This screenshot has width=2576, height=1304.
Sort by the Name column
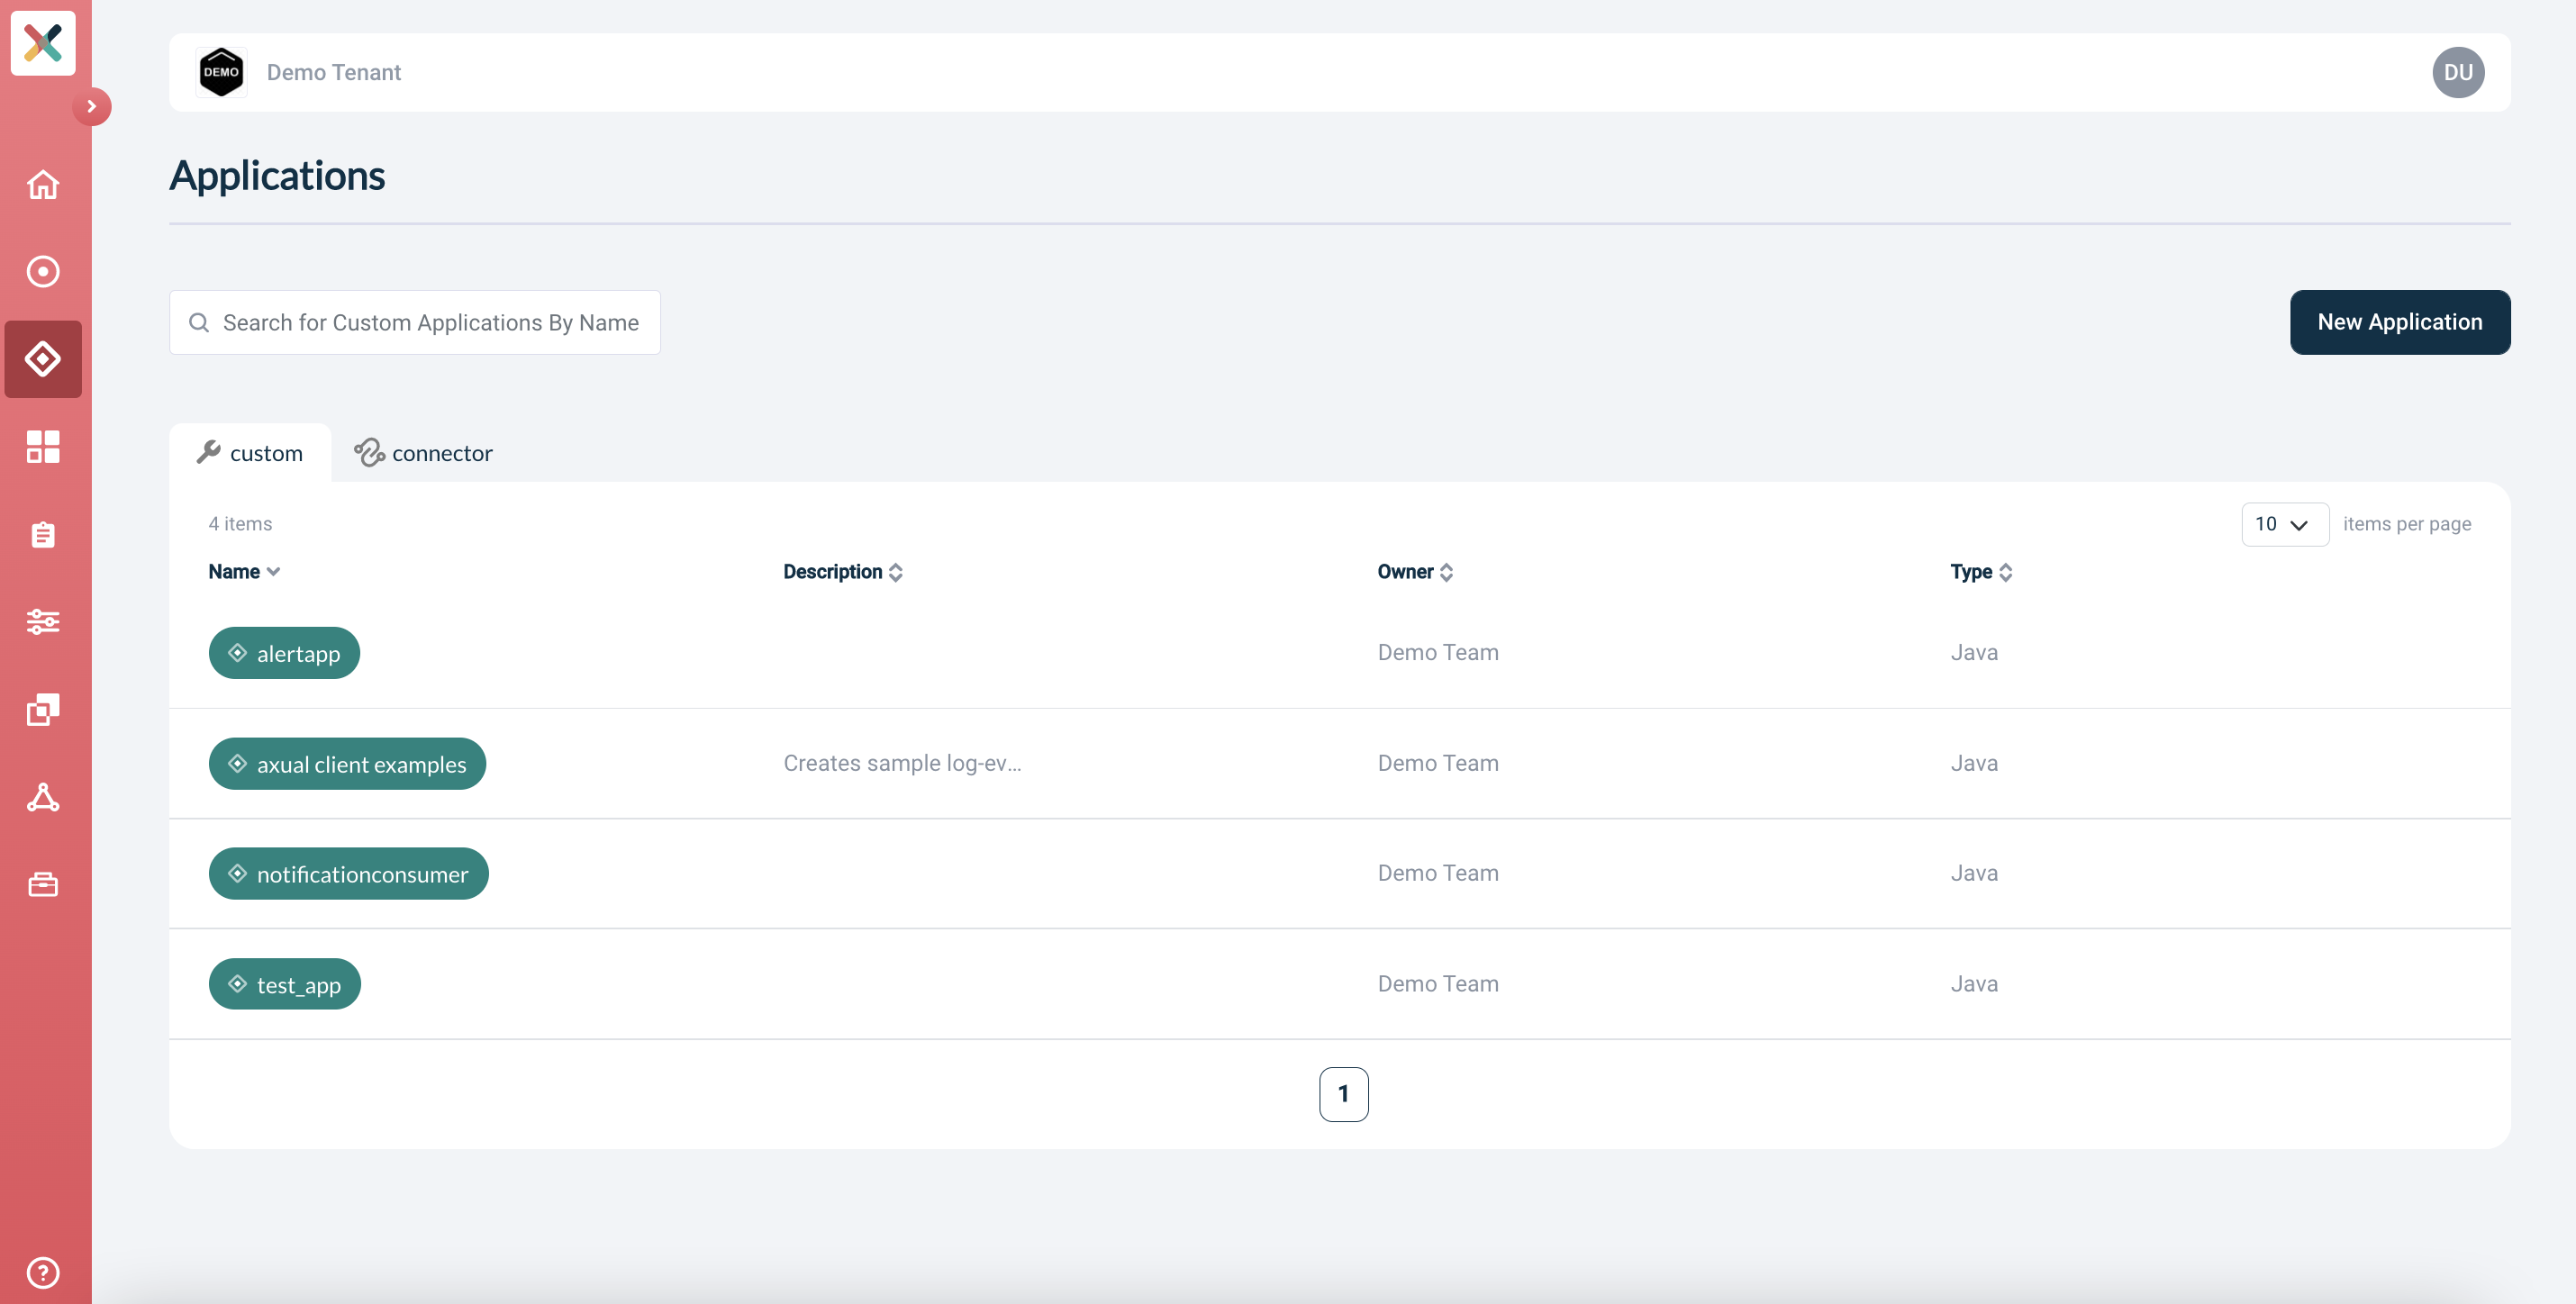click(244, 572)
